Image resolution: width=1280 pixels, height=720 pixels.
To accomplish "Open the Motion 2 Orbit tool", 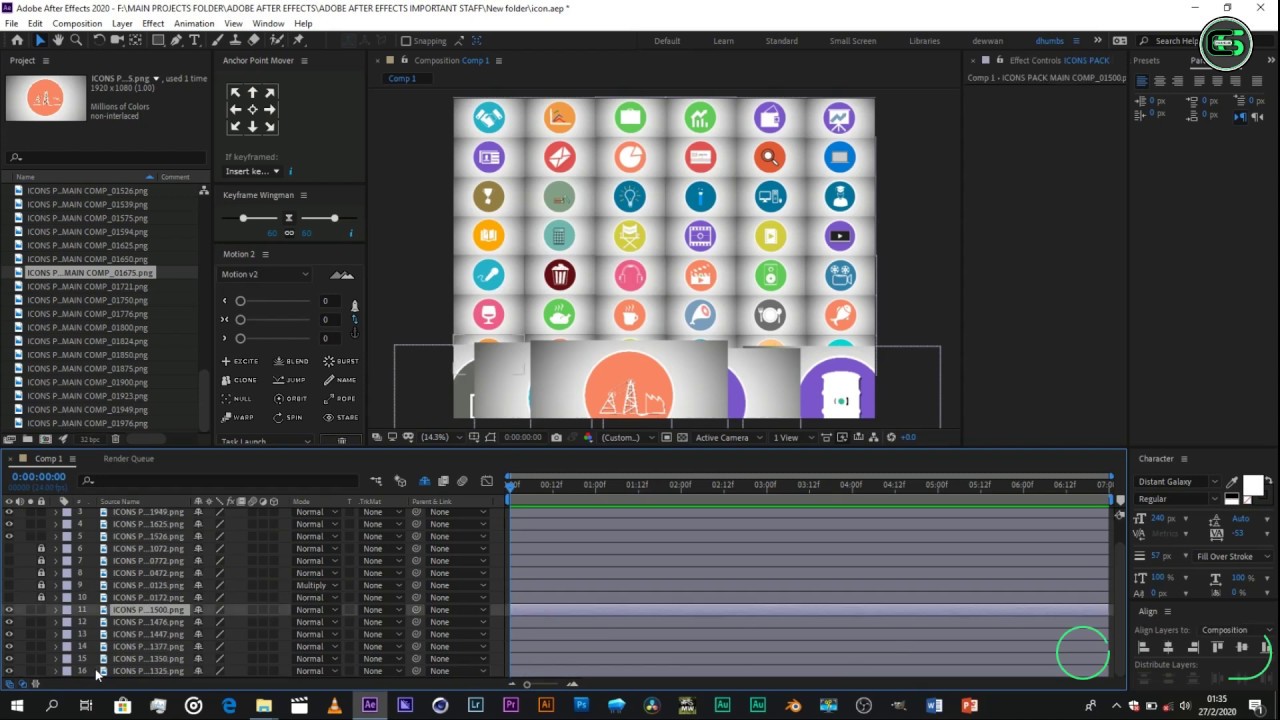I will [291, 398].
